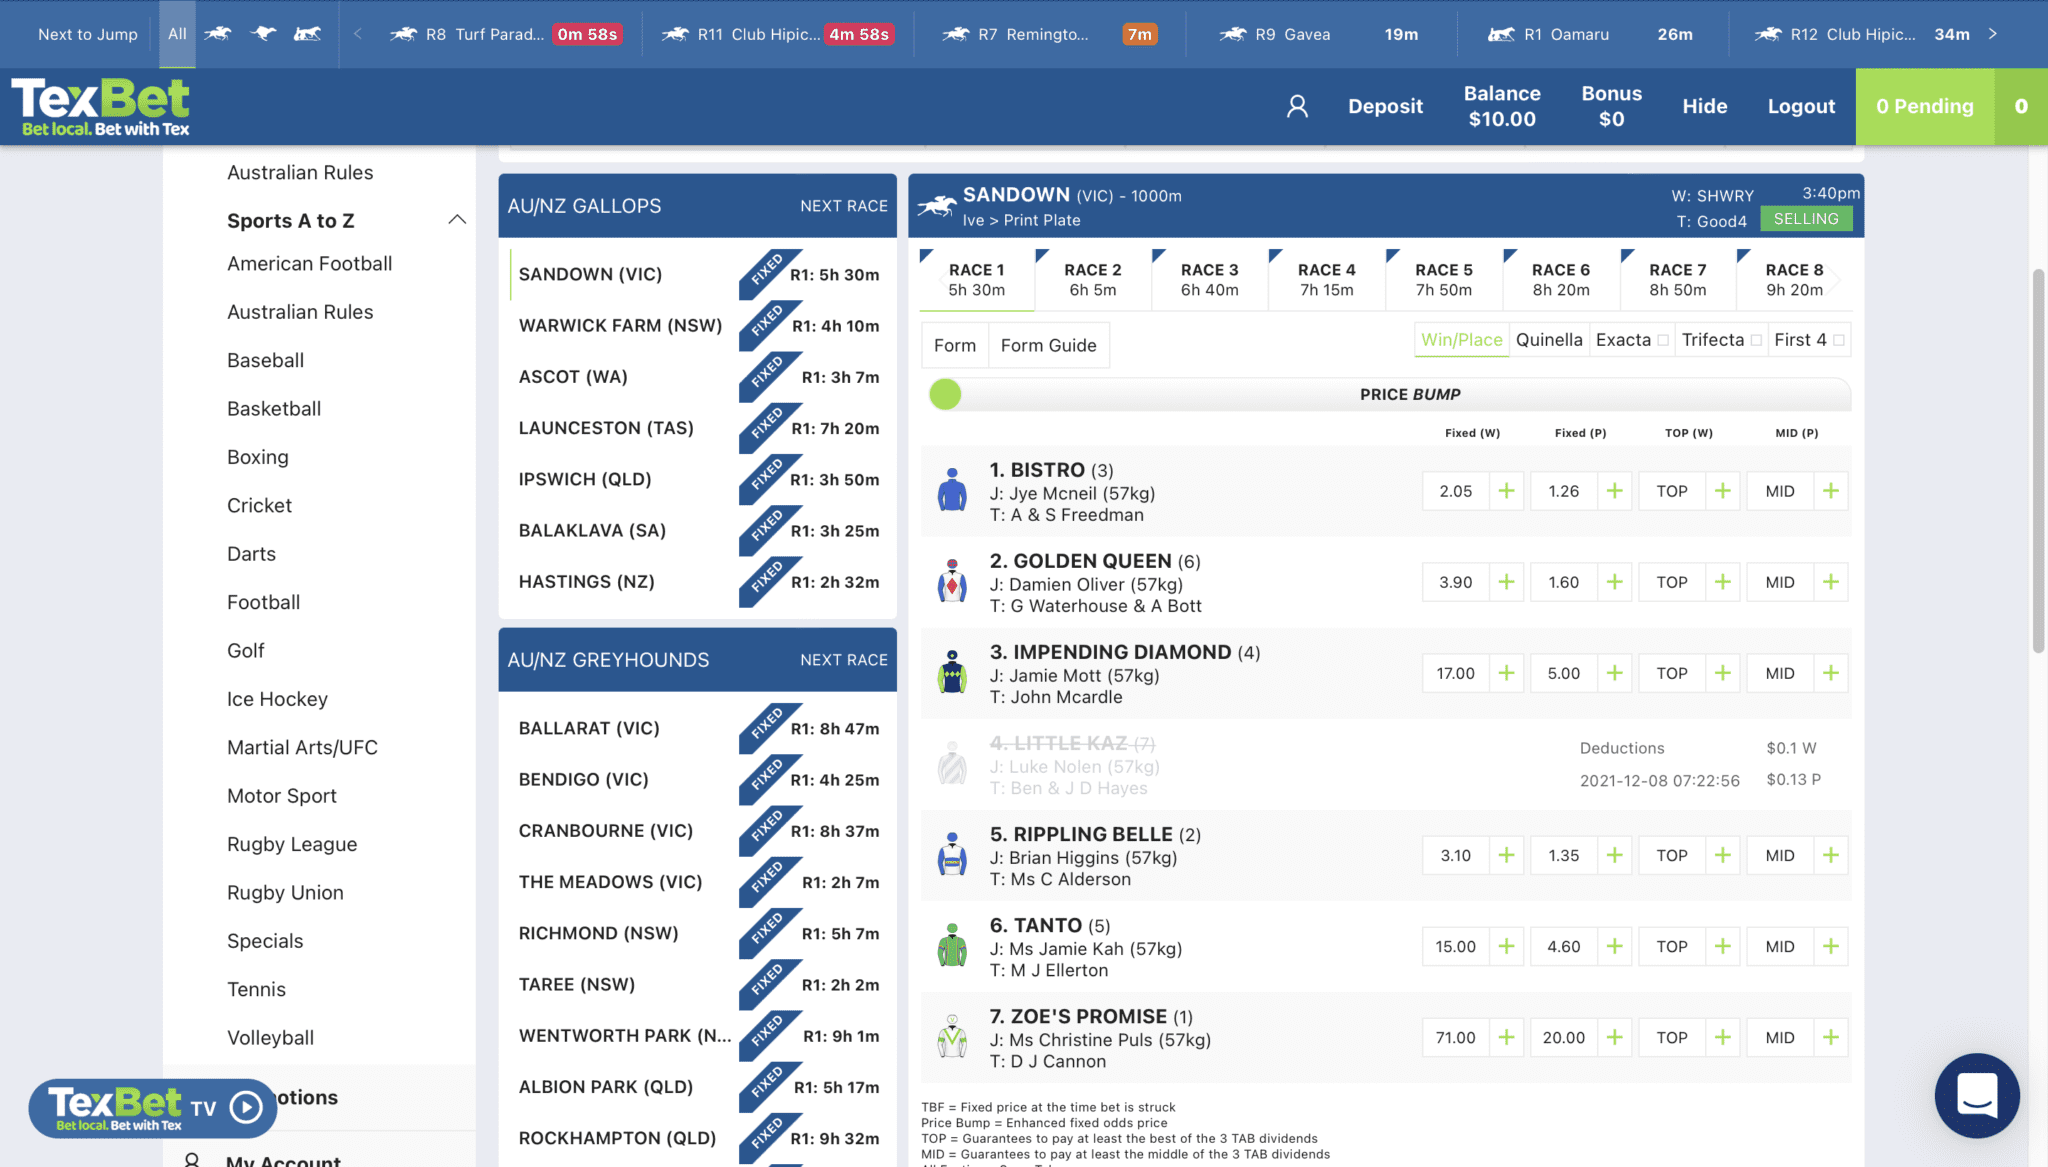2048x1167 pixels.
Task: Switch to Race 5 tab
Action: coord(1443,280)
